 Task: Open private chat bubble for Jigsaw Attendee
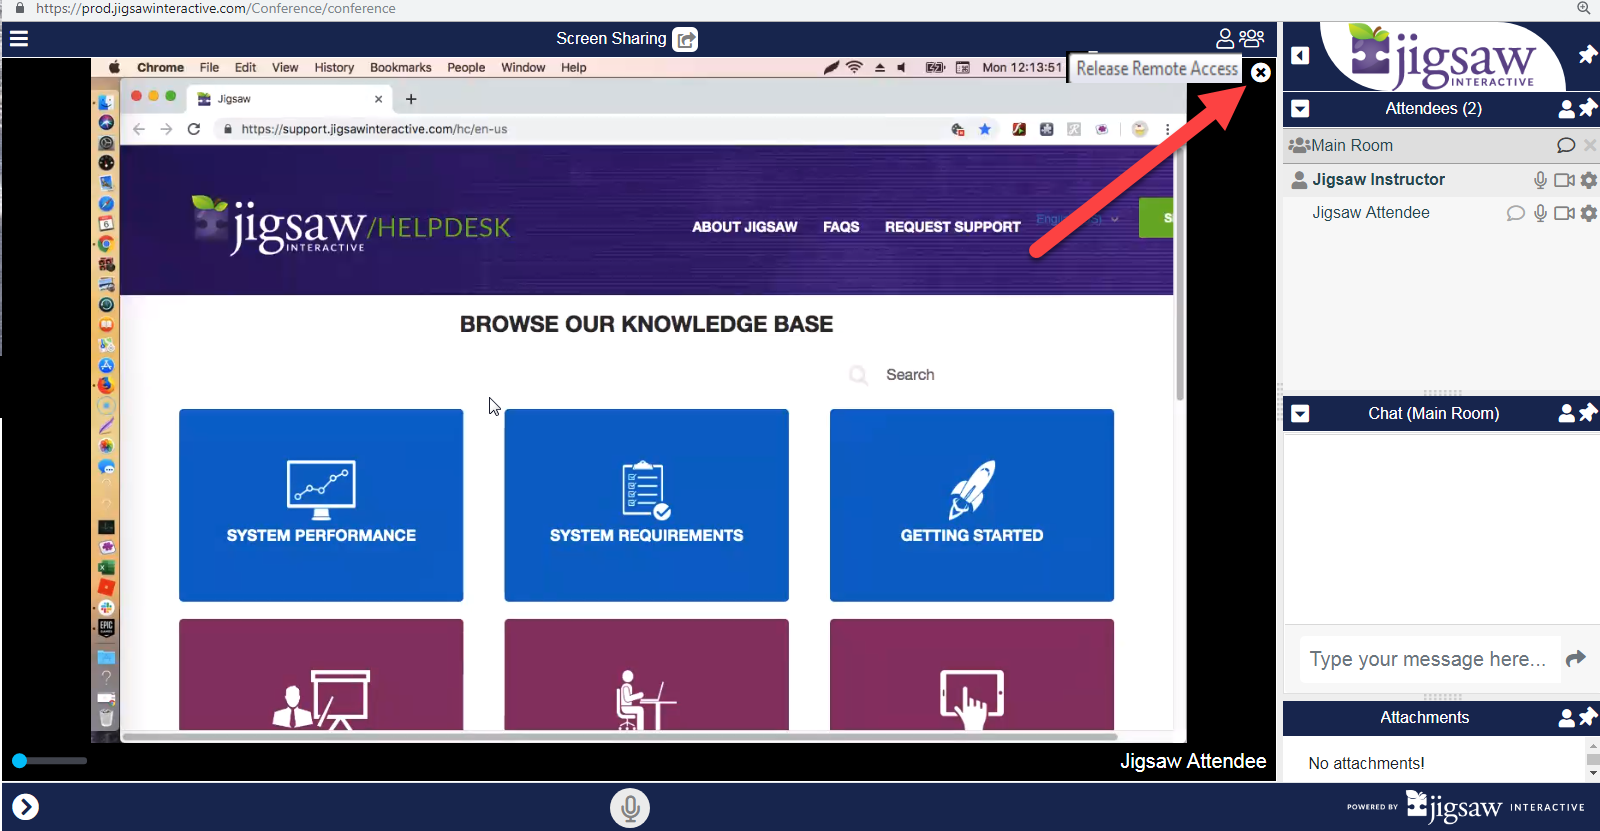pyautogui.click(x=1515, y=213)
